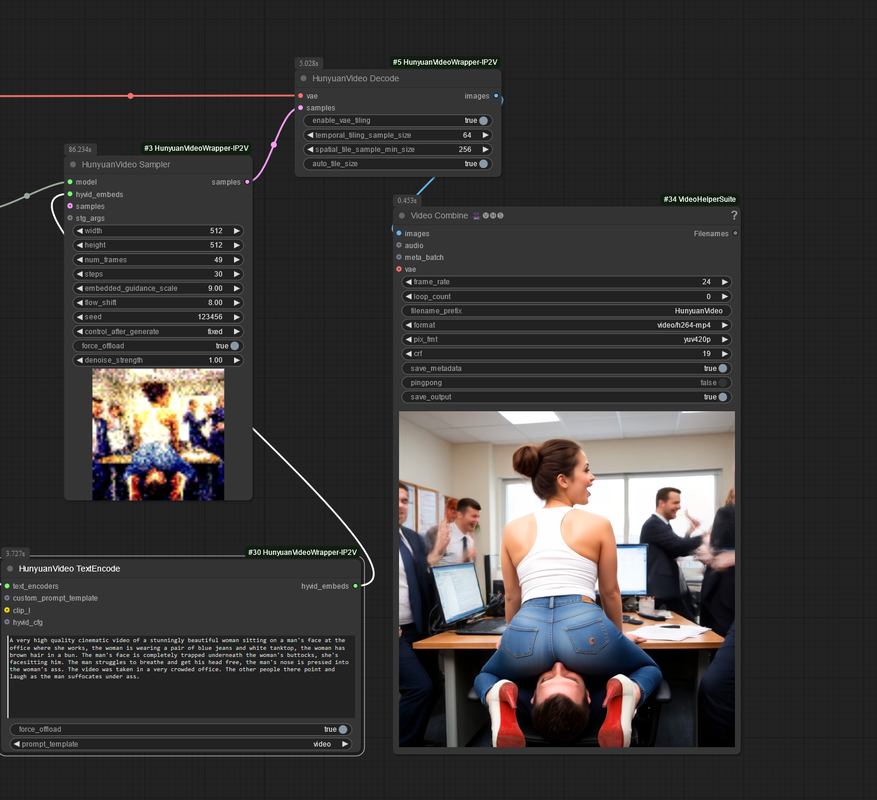
Task: Click the Video Helper Suite icons beside Video Combine title
Action: 488,215
